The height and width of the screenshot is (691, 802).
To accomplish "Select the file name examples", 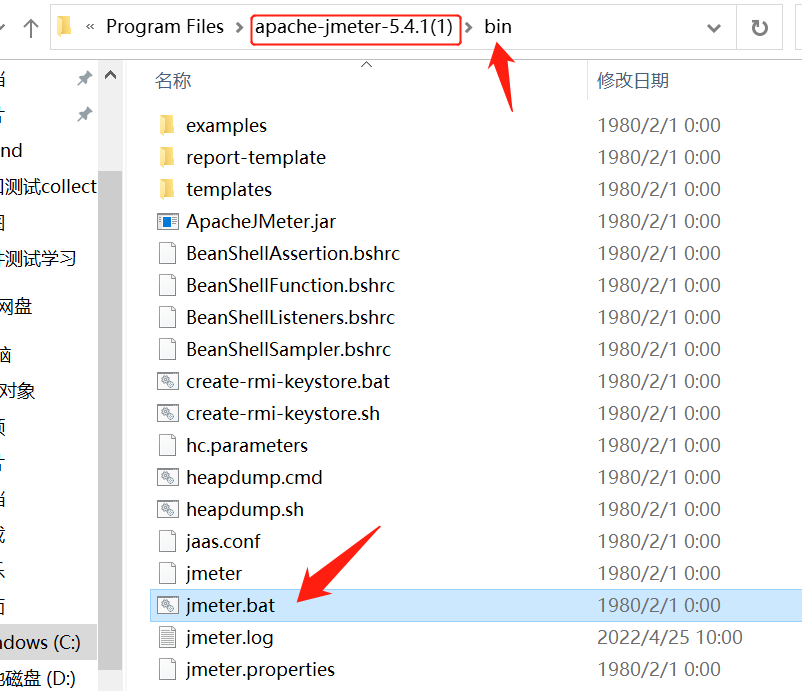I will click(x=226, y=125).
